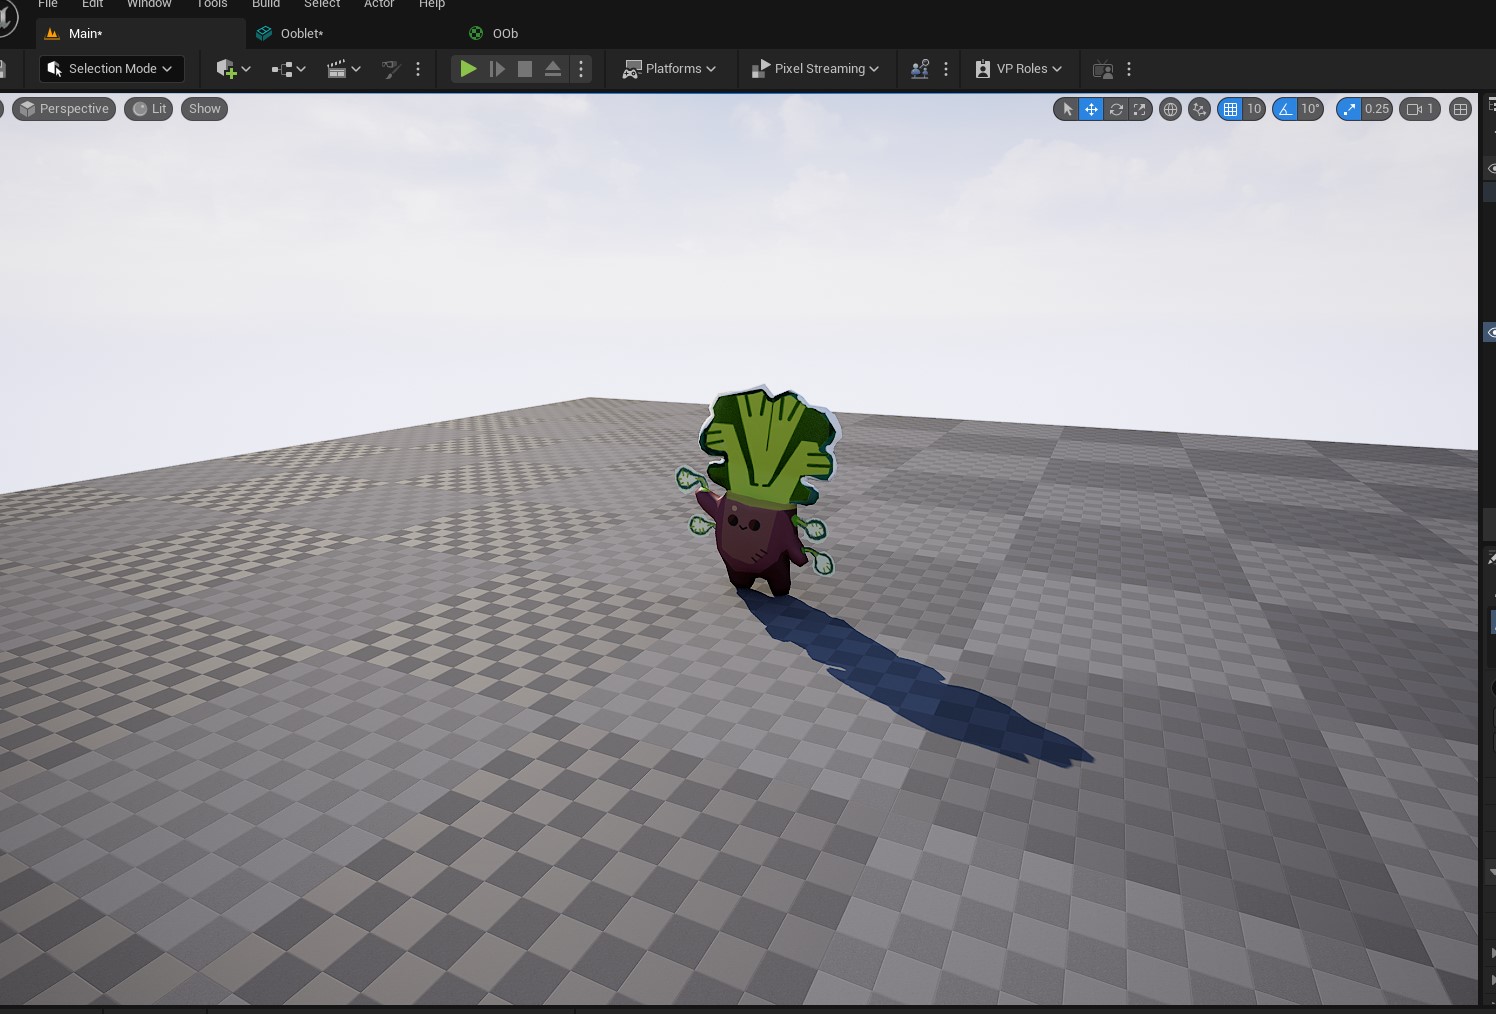The image size is (1496, 1014).
Task: Click the Show viewport options button
Action: [x=204, y=109]
